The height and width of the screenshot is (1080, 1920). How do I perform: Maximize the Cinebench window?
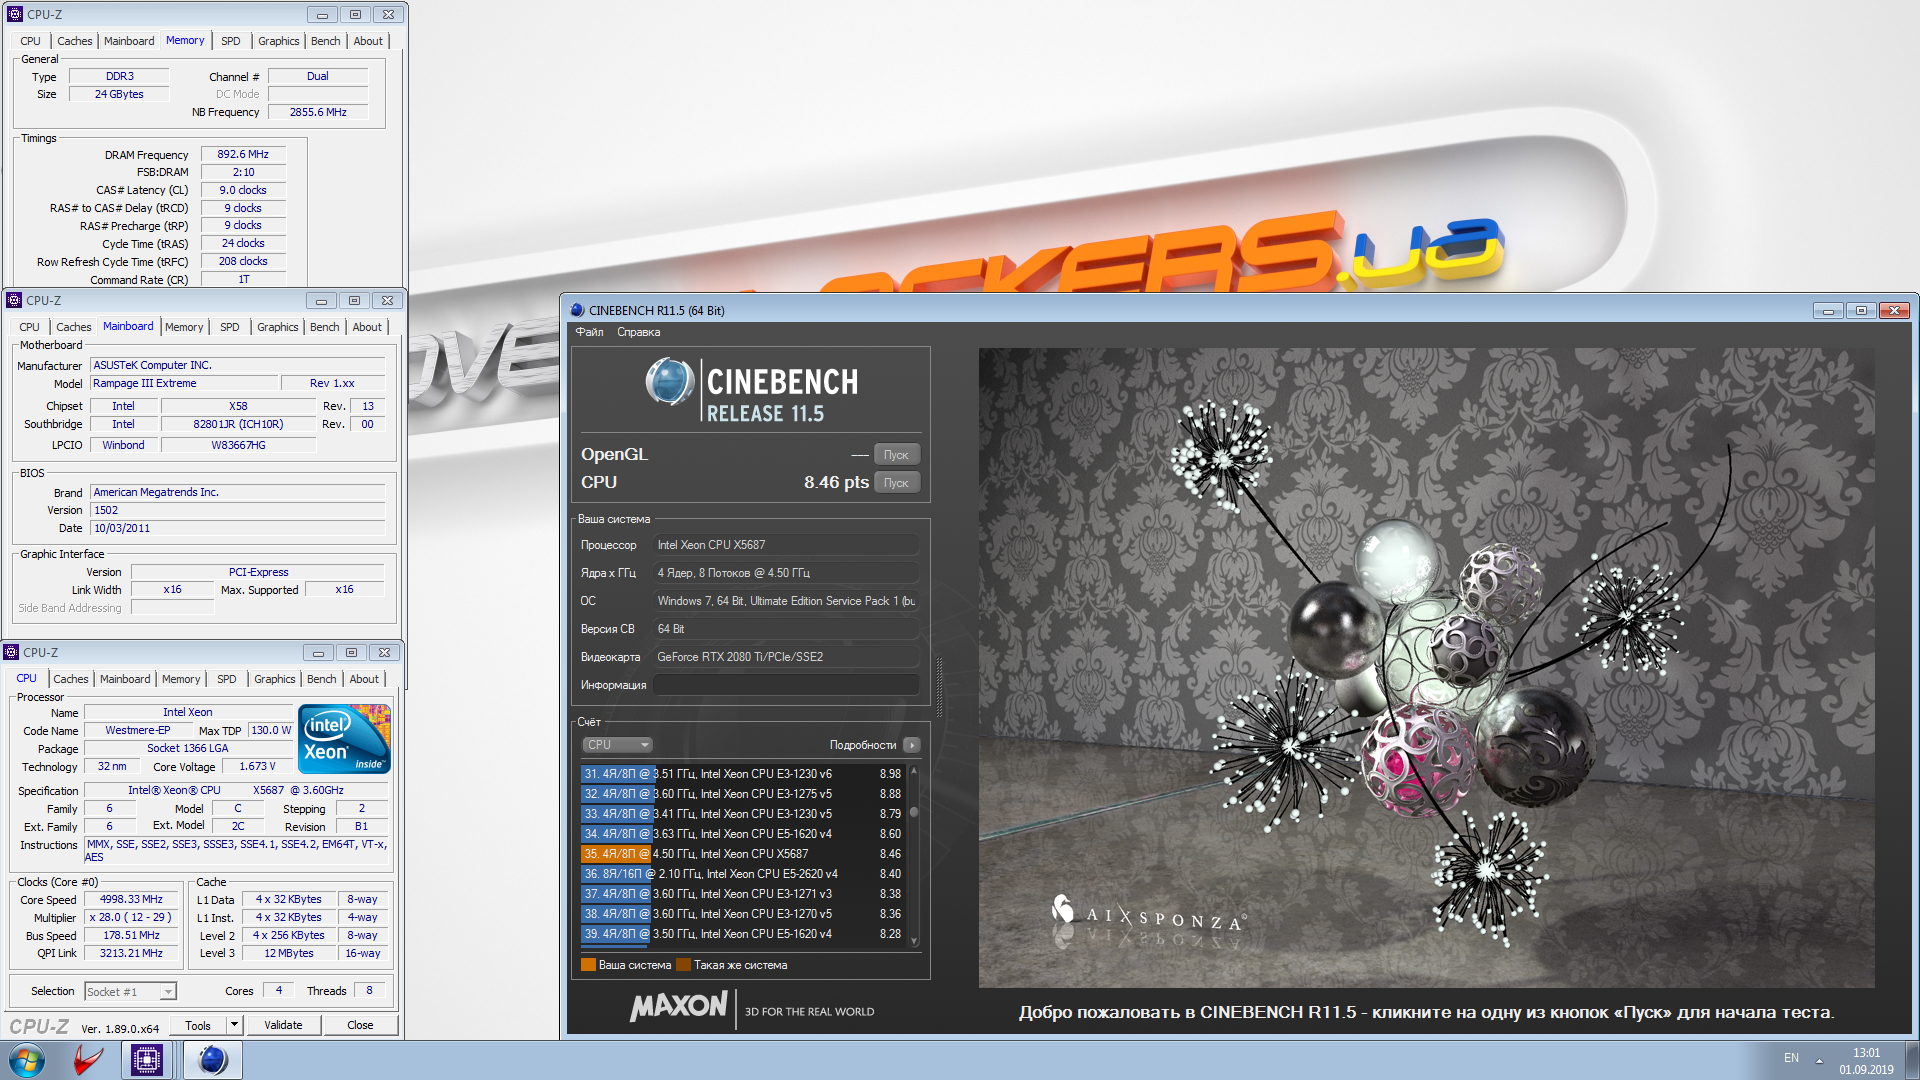(x=1861, y=310)
